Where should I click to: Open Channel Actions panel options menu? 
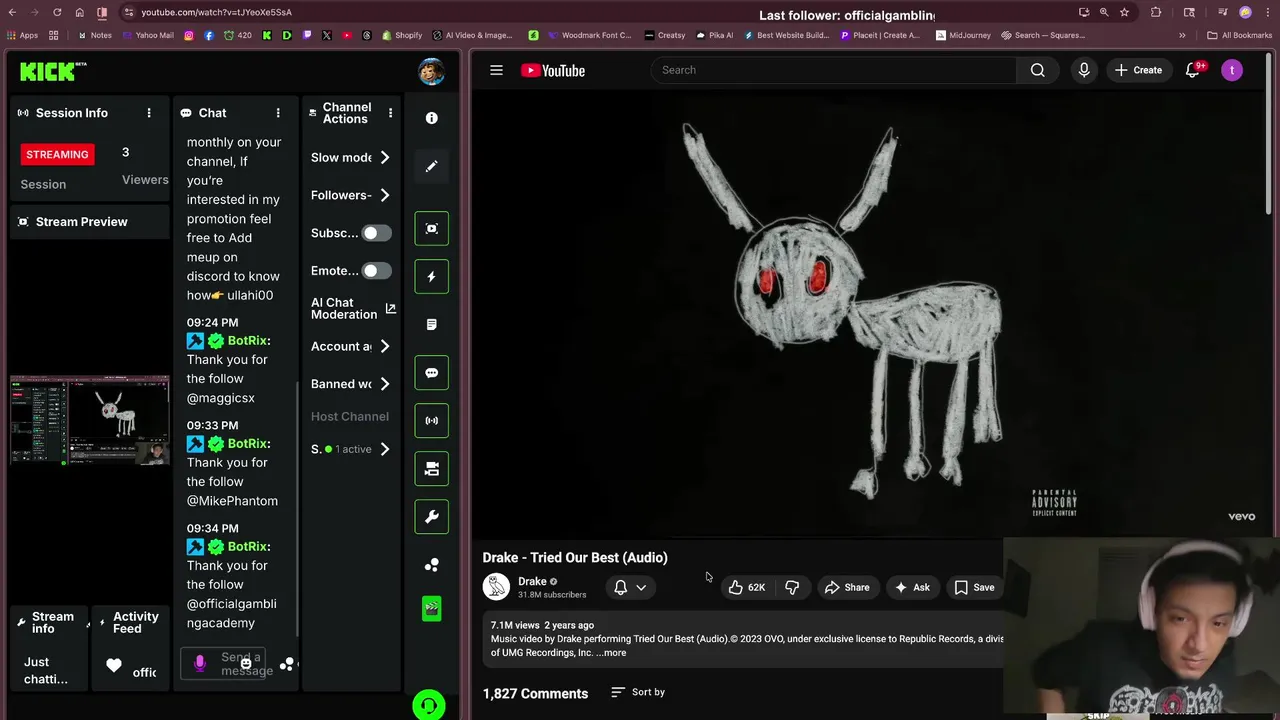coord(390,113)
